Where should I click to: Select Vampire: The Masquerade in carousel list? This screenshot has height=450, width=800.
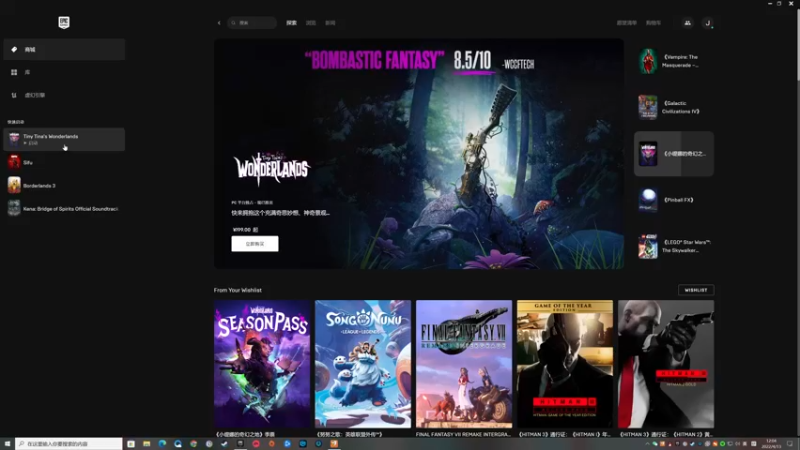[674, 61]
